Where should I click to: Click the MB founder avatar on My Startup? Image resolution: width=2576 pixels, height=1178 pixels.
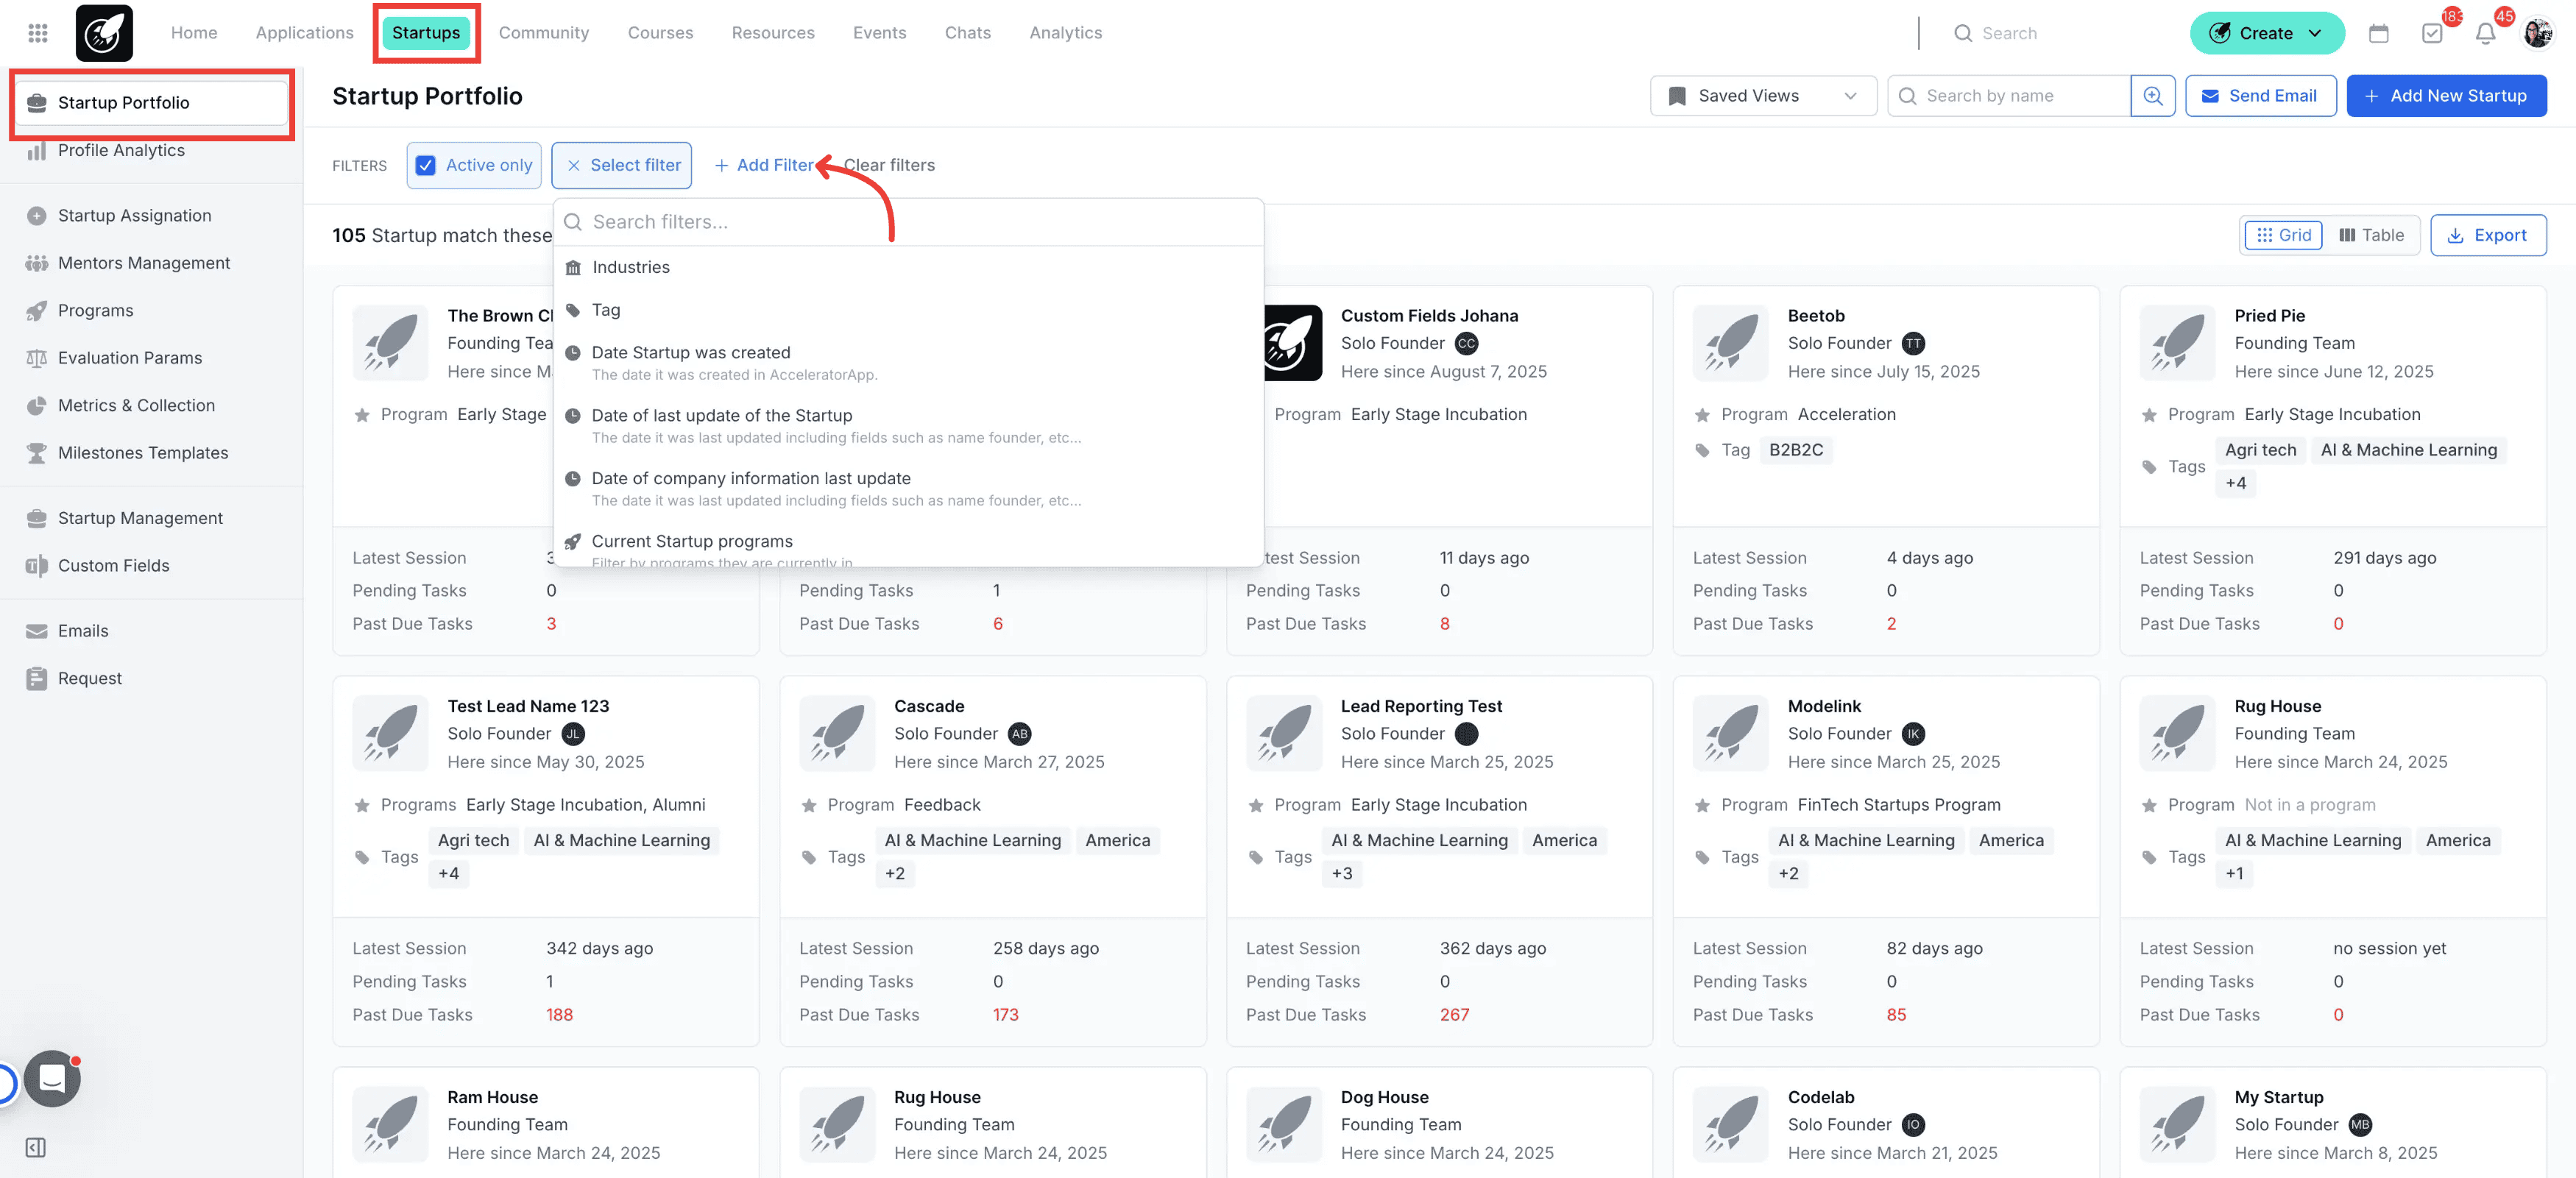[x=2360, y=1124]
